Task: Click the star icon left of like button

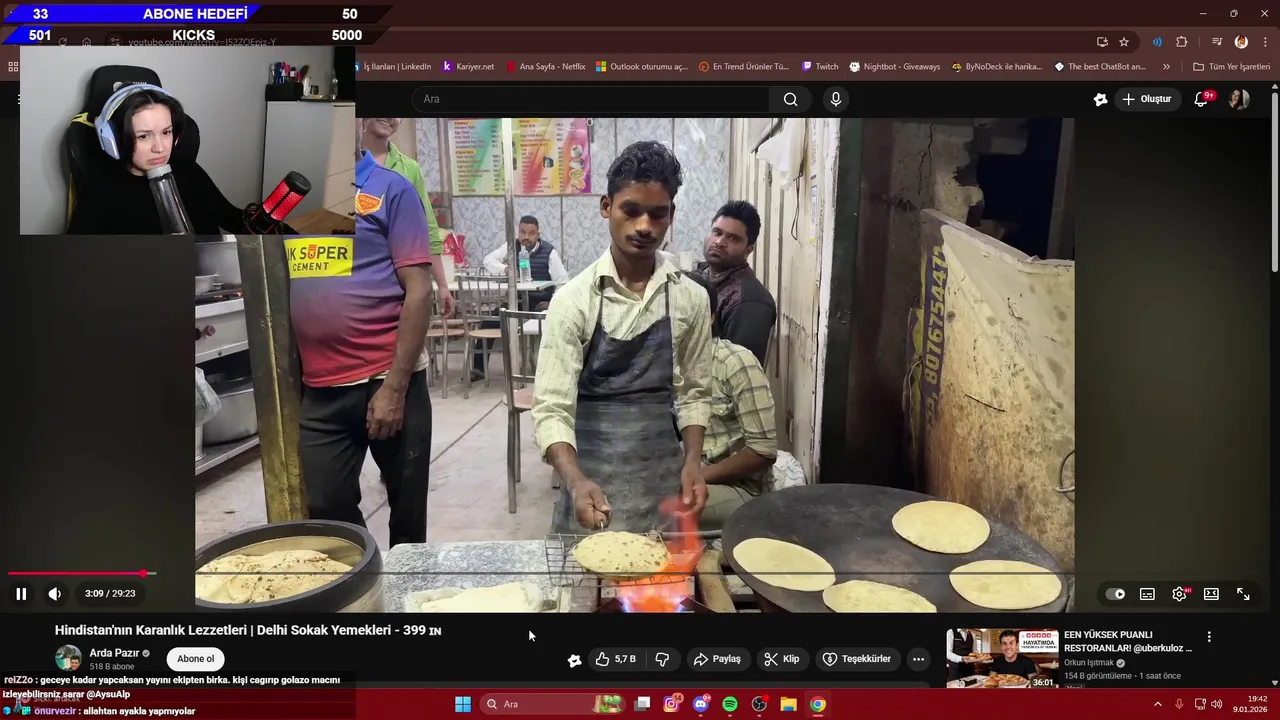Action: (574, 660)
